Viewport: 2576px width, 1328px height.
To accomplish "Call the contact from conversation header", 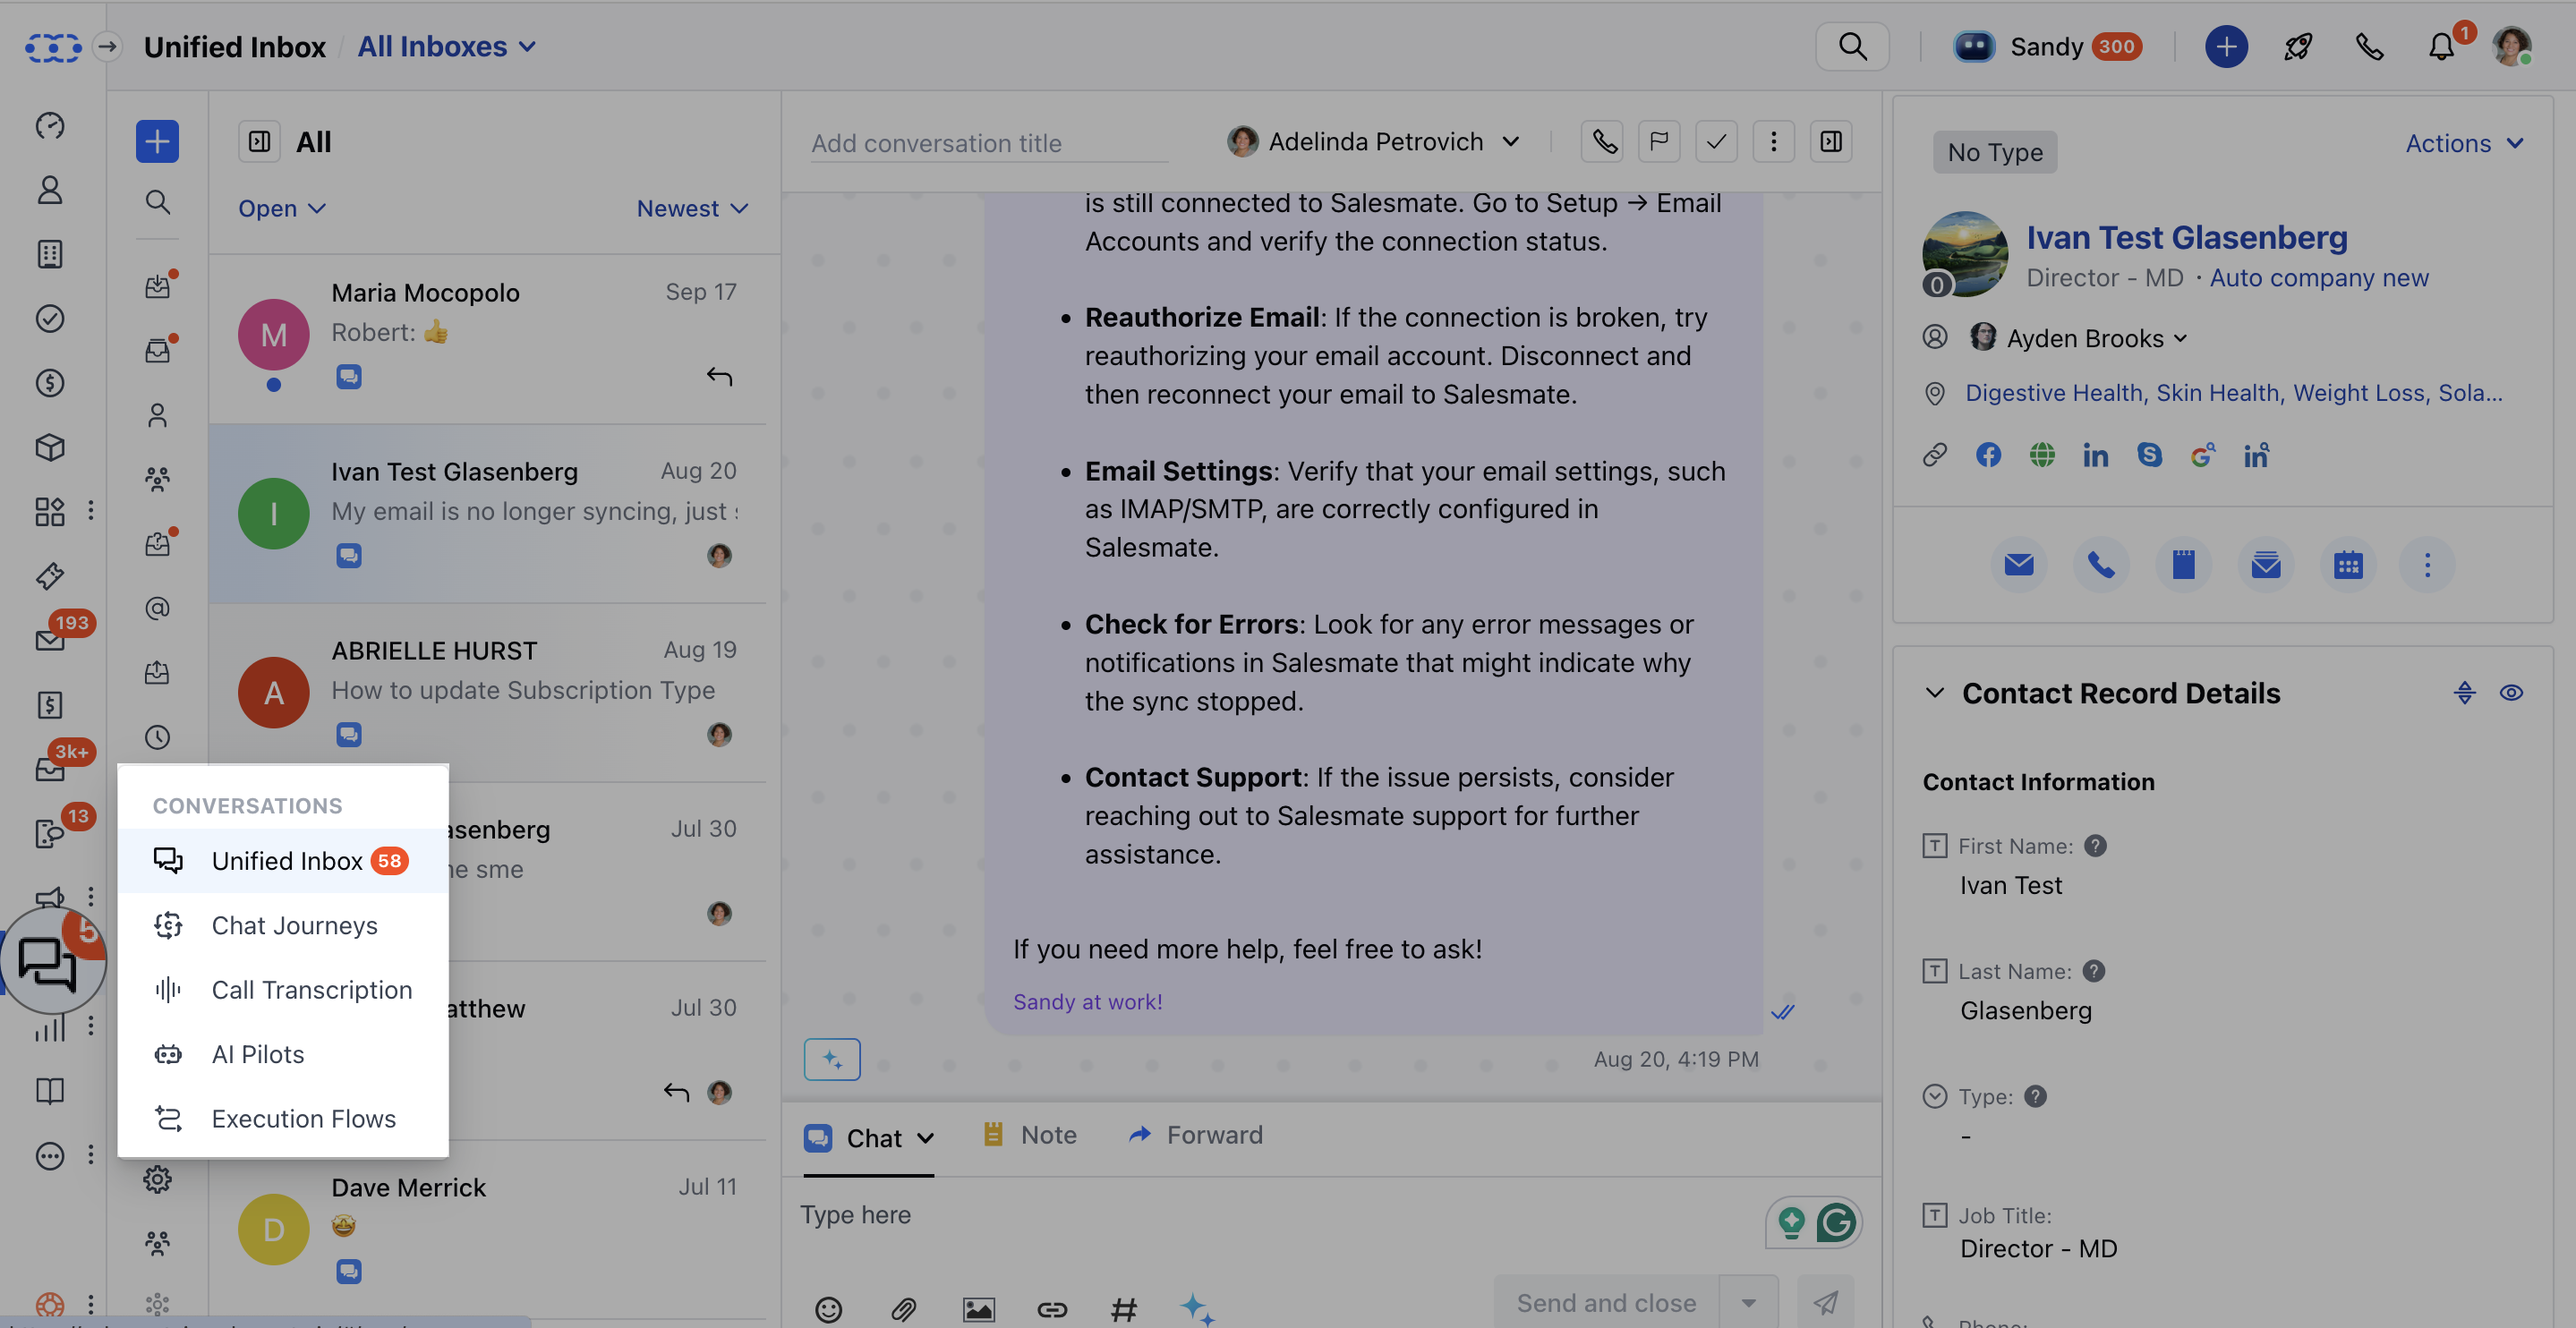I will pos(1604,142).
